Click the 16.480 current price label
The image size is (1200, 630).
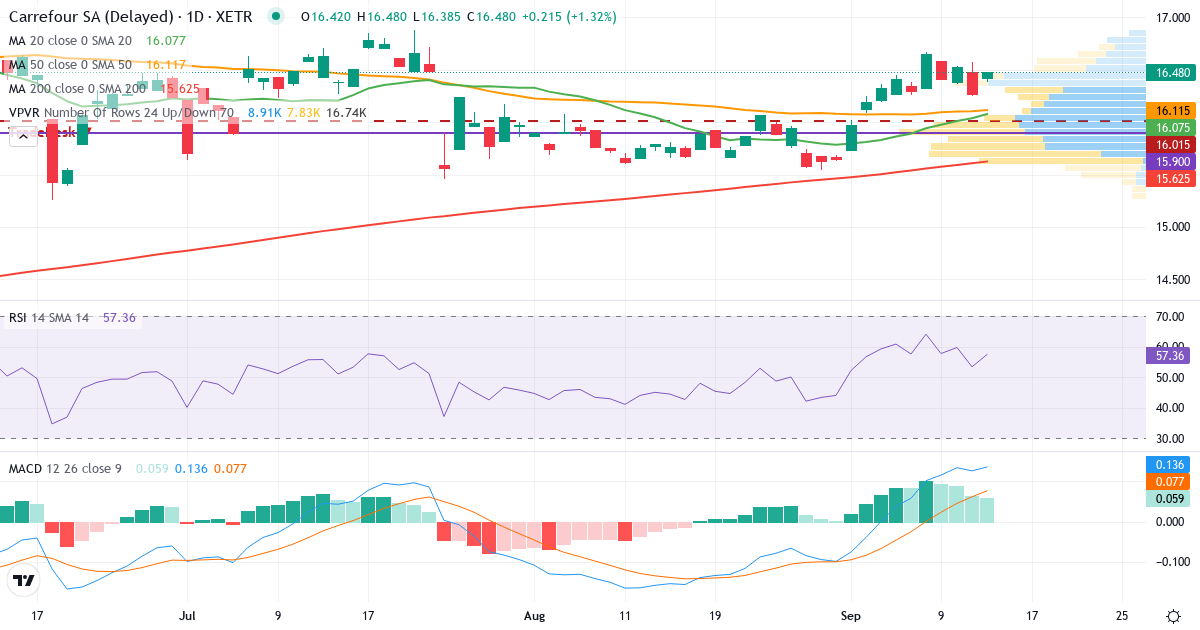[x=1172, y=73]
